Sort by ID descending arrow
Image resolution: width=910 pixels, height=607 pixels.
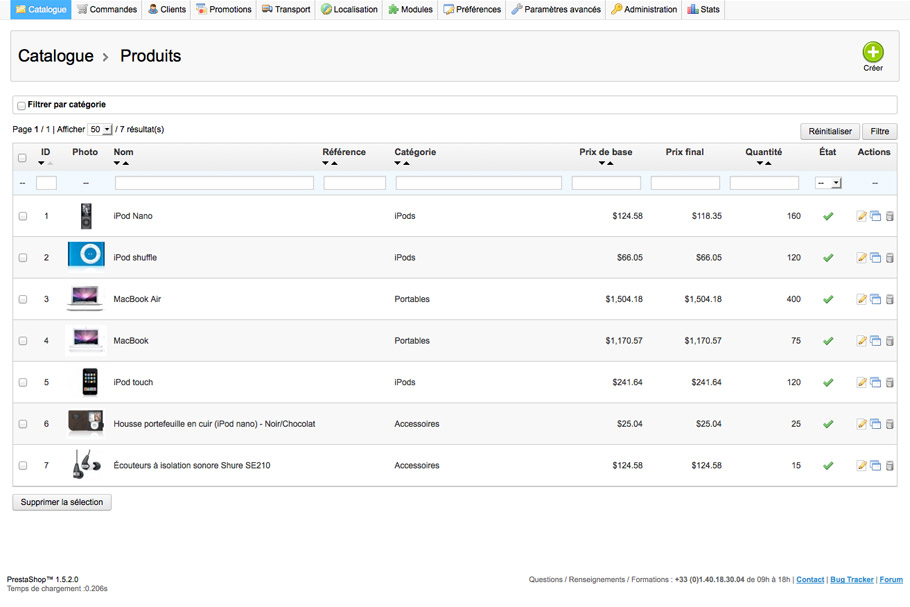(x=41, y=163)
